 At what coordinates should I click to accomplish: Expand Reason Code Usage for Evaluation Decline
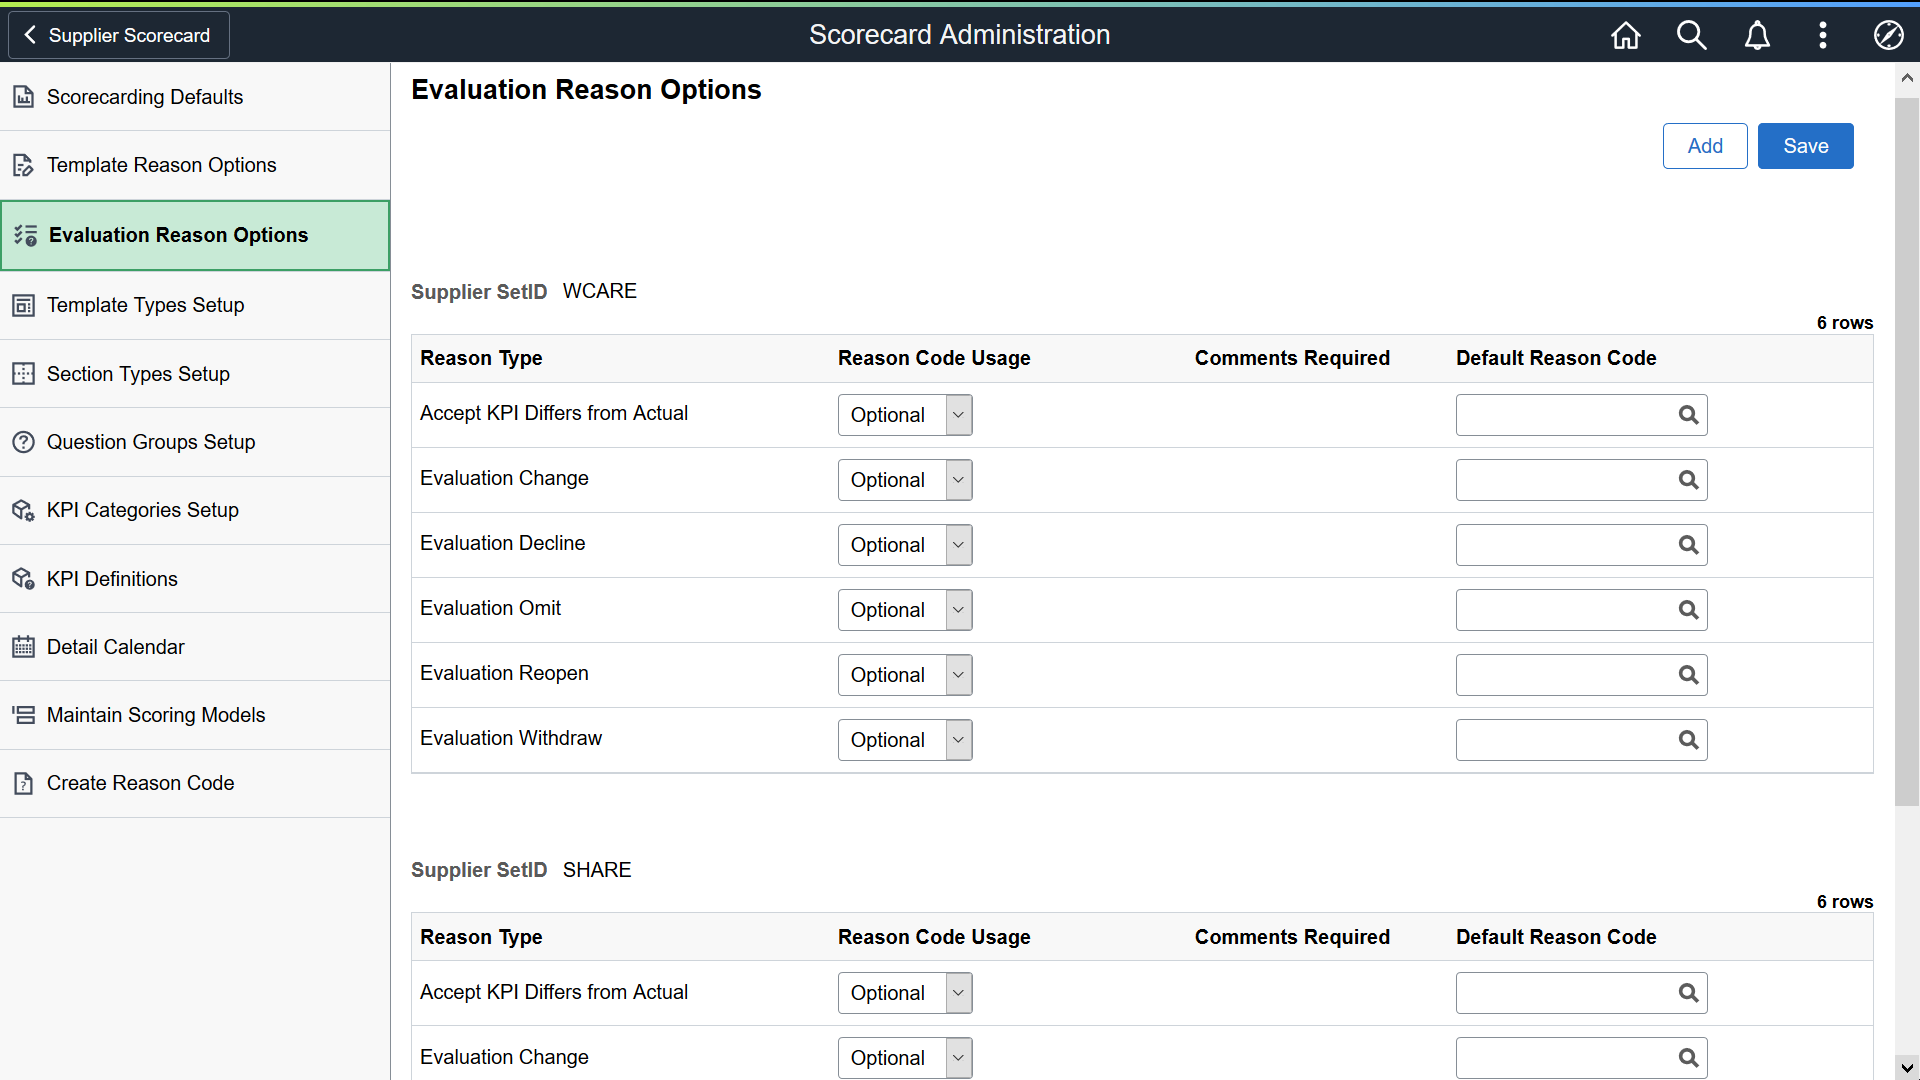(x=959, y=545)
